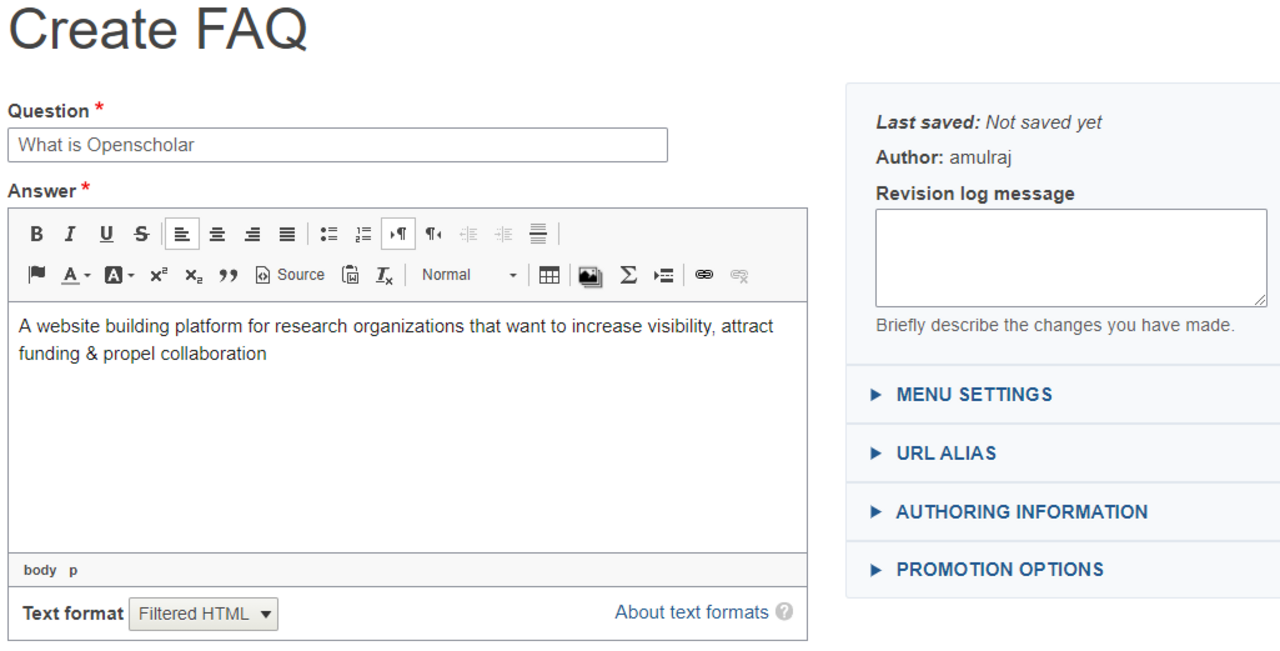
Task: Expand the URL Alias section
Action: pyautogui.click(x=945, y=453)
